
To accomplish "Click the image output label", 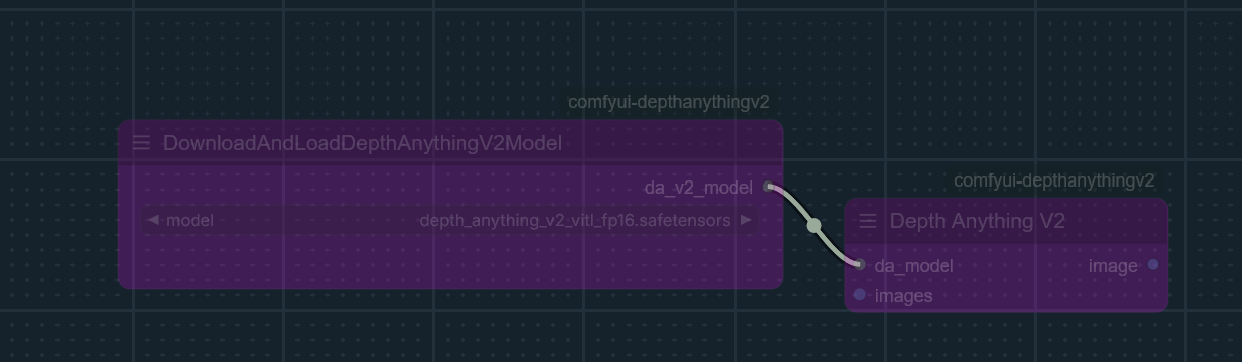I will pos(1113,266).
